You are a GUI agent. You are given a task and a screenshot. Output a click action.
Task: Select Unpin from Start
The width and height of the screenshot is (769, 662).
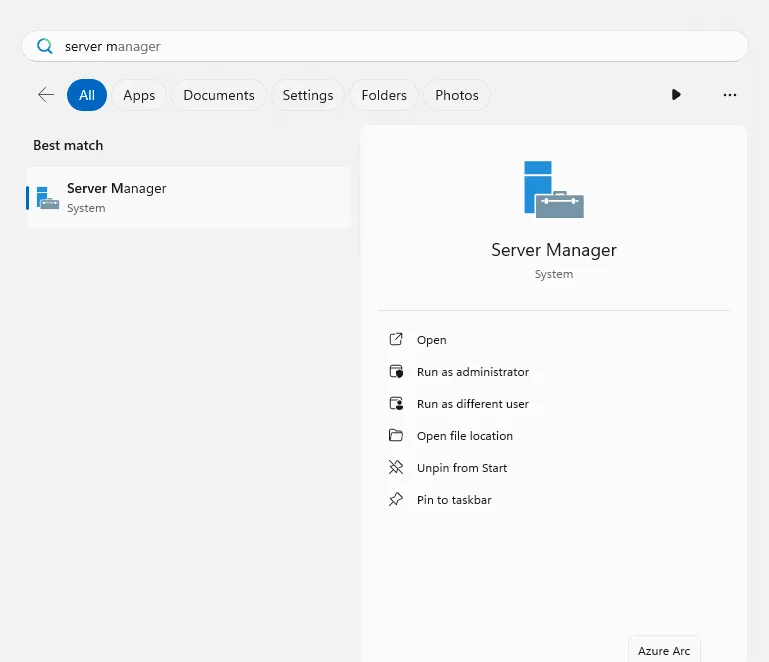point(461,468)
